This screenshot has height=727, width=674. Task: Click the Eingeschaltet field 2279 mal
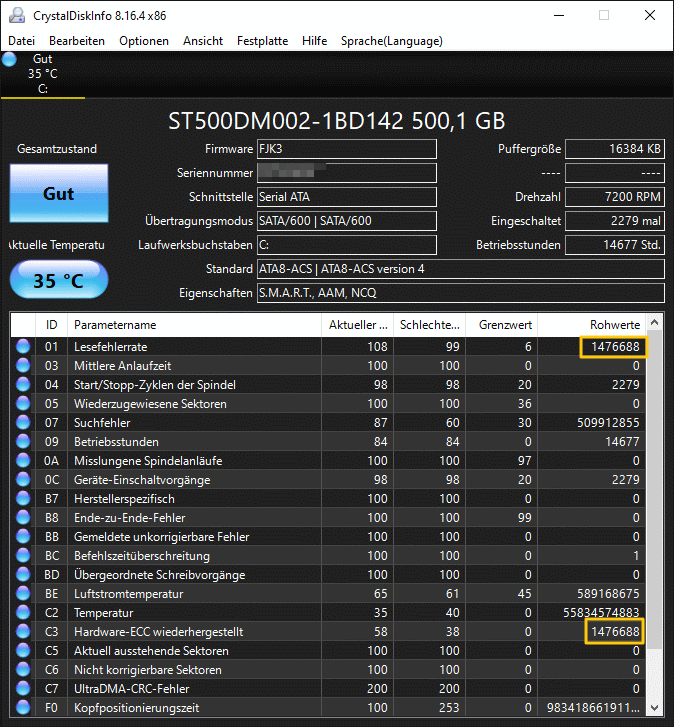[615, 221]
